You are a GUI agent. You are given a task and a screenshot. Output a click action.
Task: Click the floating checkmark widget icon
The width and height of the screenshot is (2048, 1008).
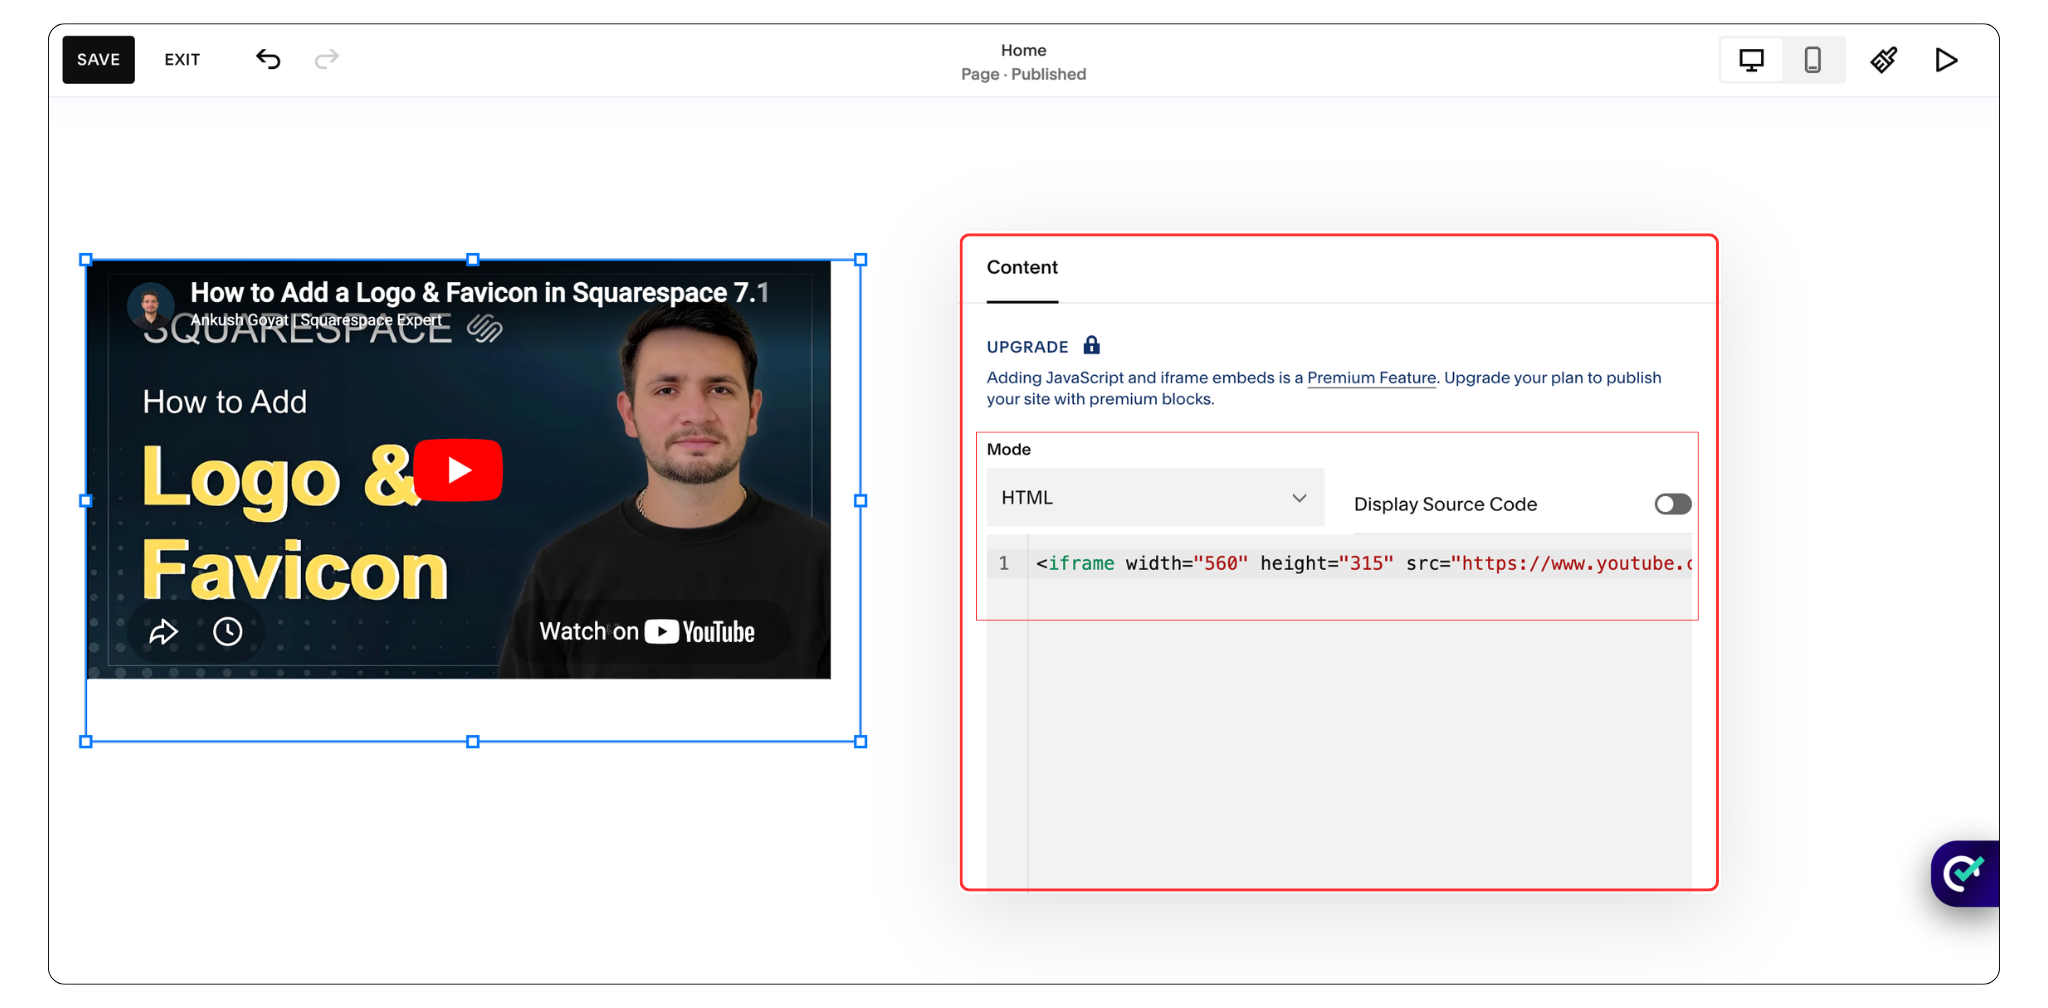1965,874
